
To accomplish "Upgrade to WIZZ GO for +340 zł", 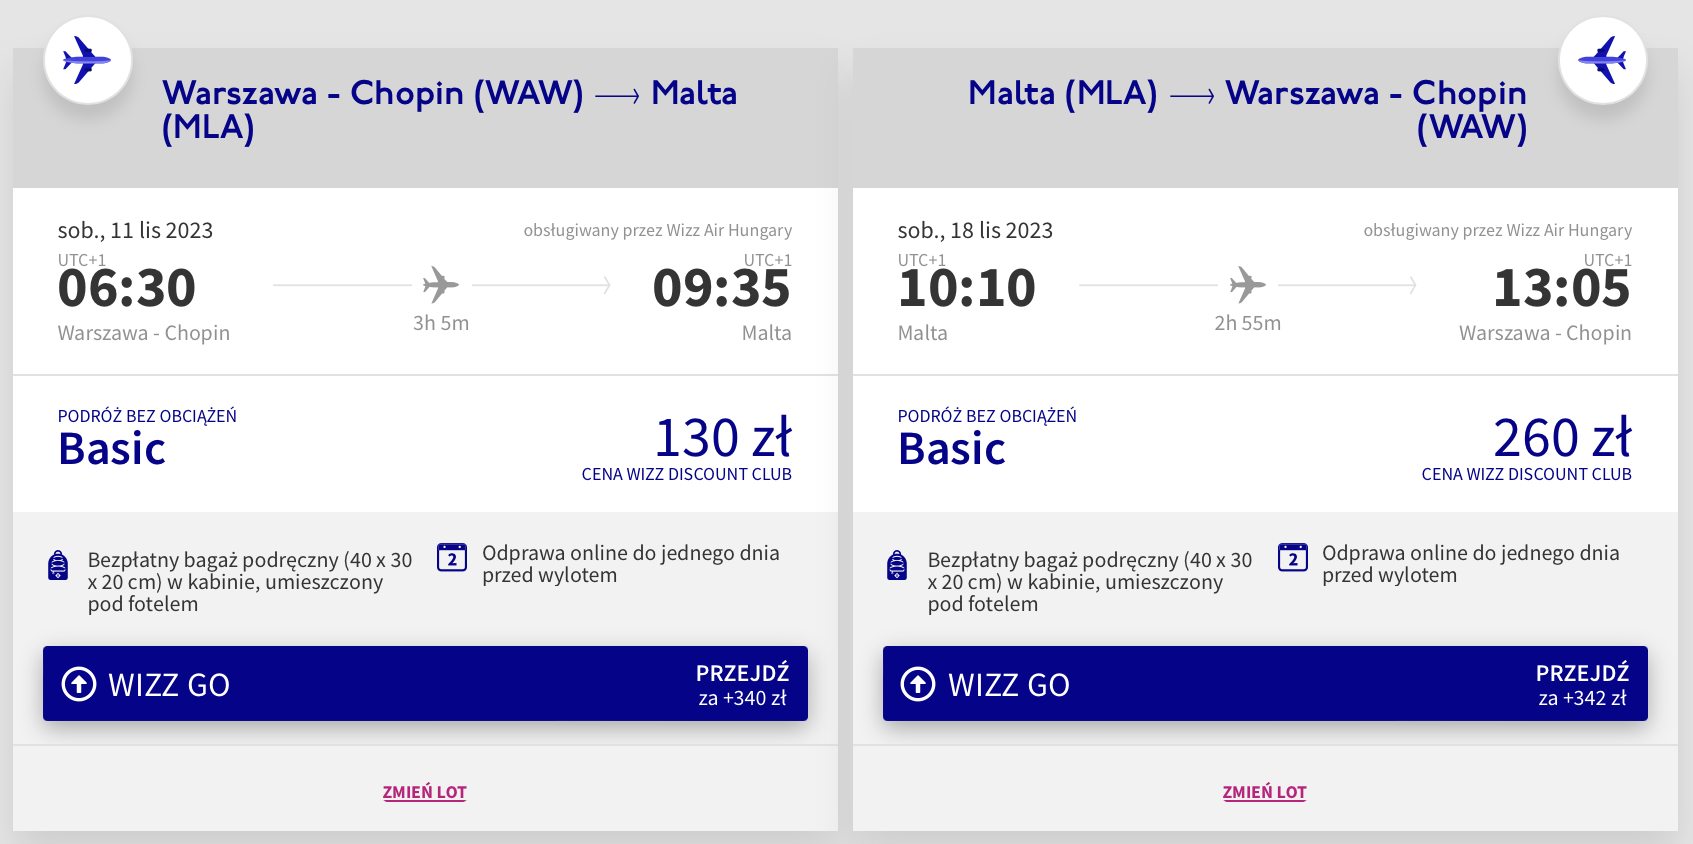I will click(425, 684).
